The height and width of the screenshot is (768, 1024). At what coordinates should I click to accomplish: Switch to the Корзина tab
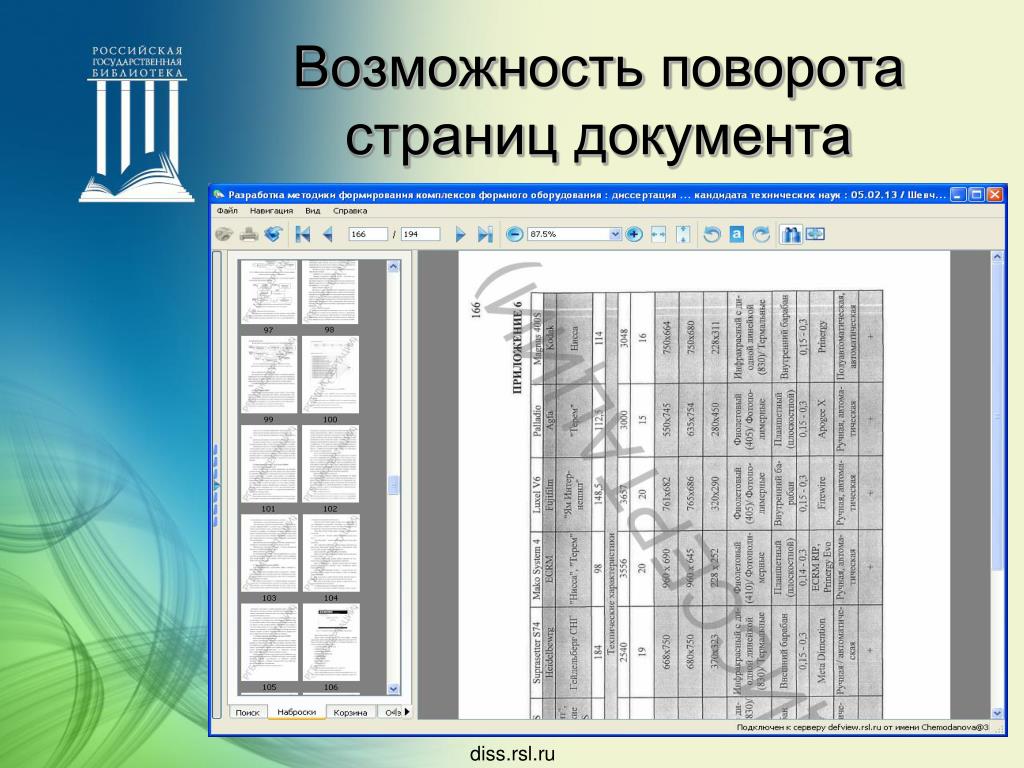point(350,712)
